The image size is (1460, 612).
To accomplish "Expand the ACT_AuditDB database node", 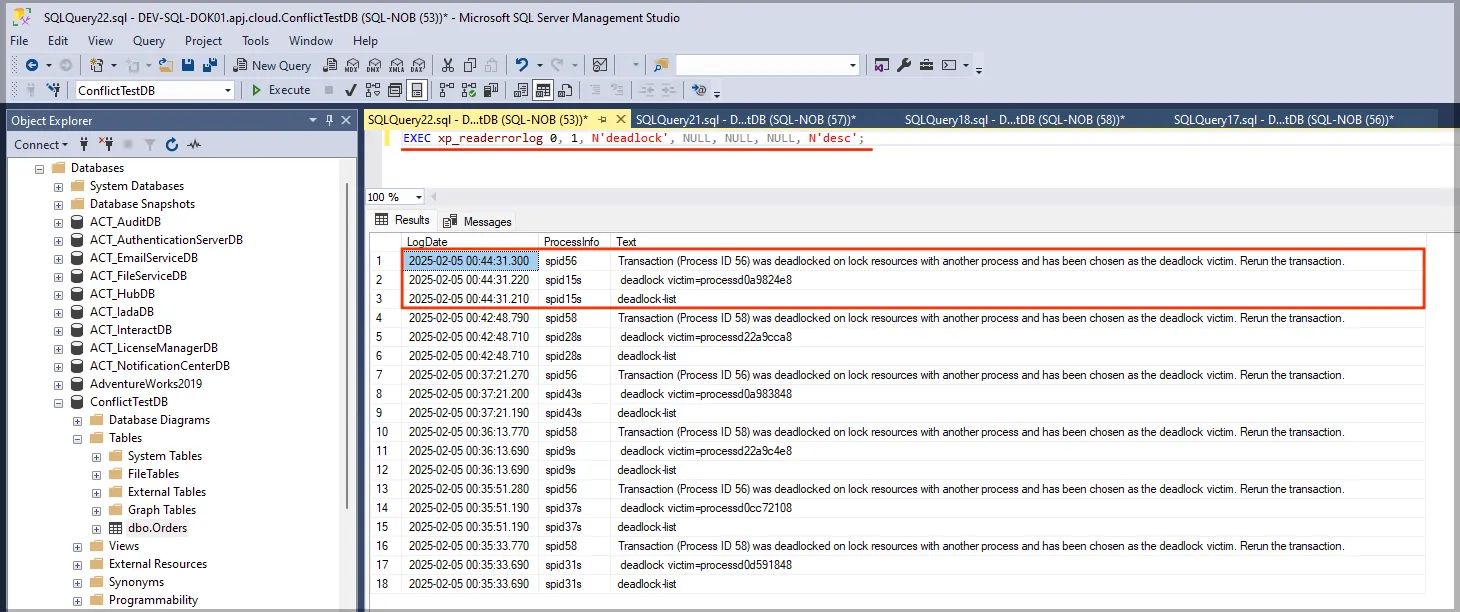I will (x=58, y=222).
